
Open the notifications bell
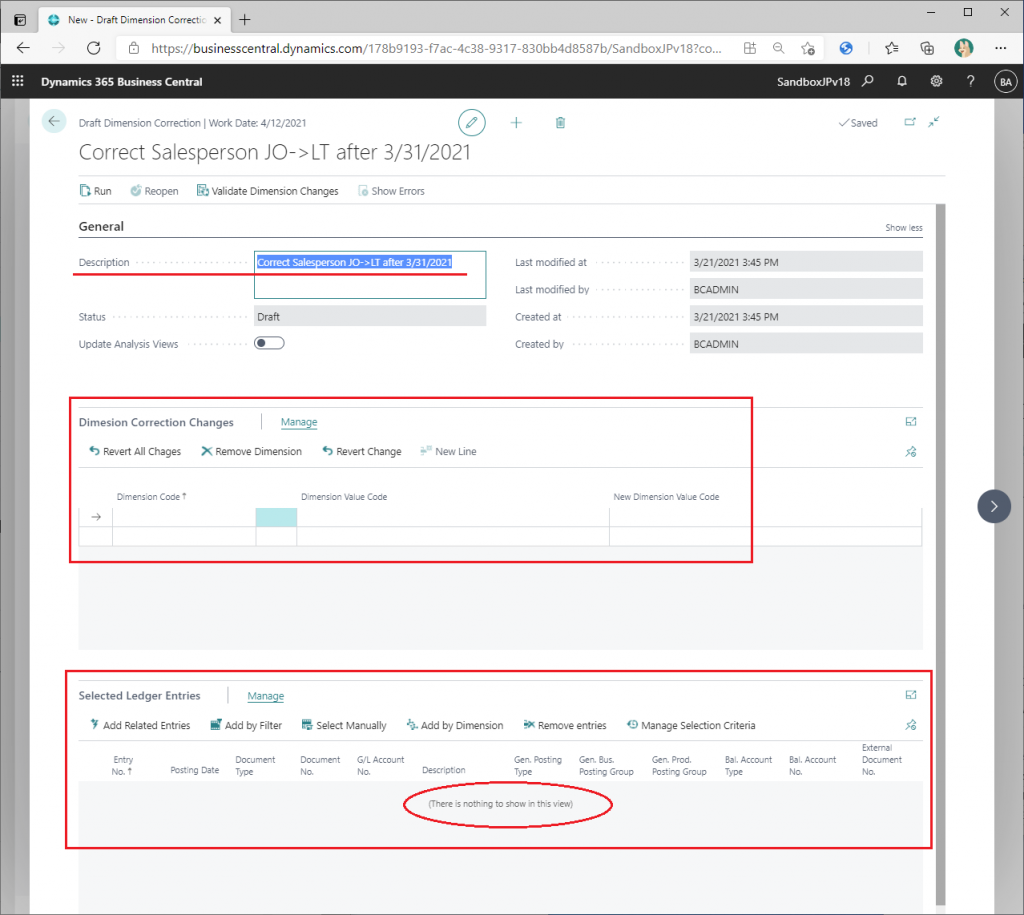pos(902,82)
